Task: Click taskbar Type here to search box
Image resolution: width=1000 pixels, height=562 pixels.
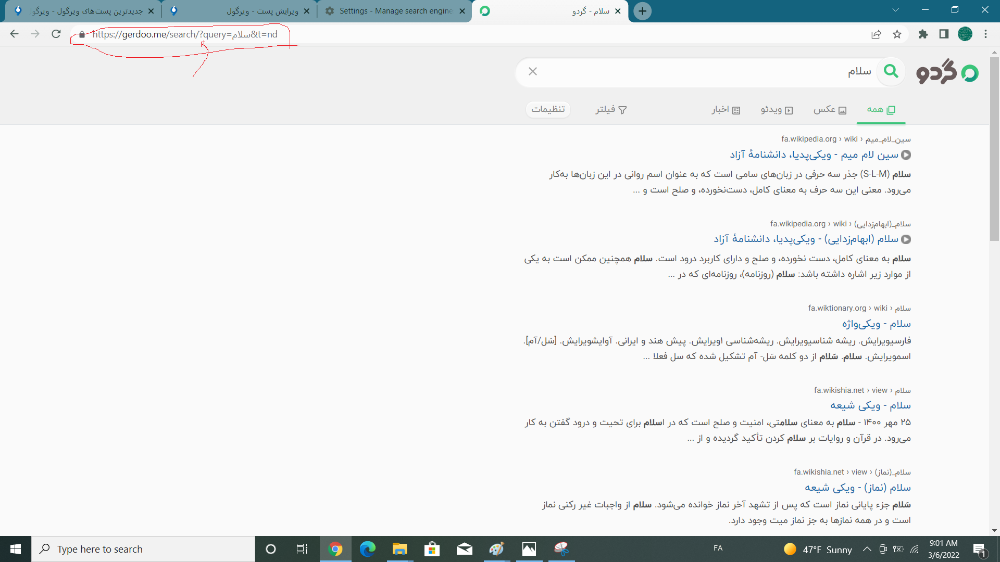Action: click(x=143, y=549)
